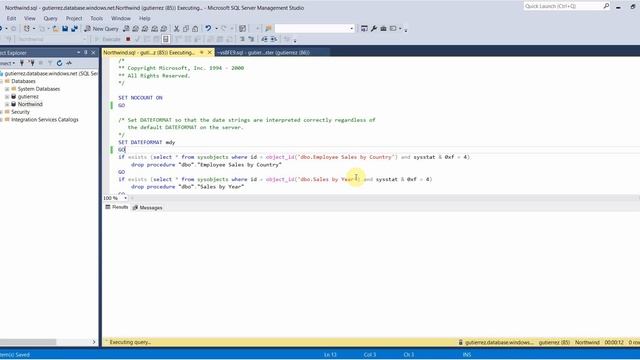640x360 pixels.
Task: Click the Quick Launch search box
Action: tap(567, 6)
